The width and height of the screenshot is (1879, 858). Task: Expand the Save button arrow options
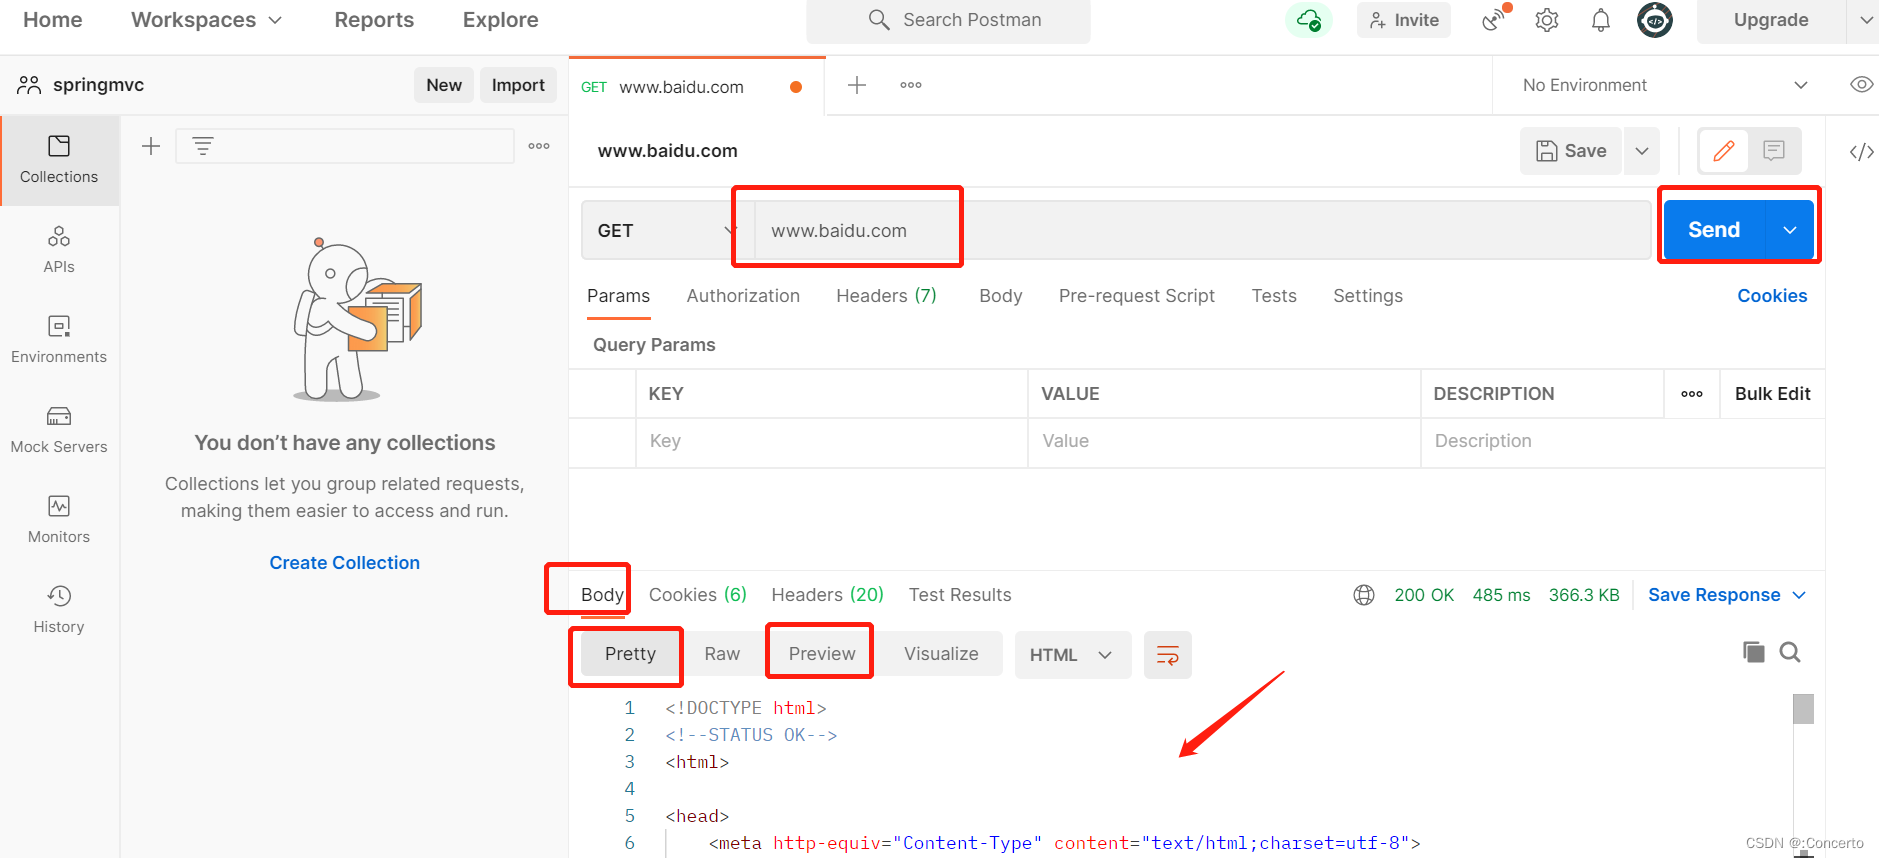[1642, 151]
